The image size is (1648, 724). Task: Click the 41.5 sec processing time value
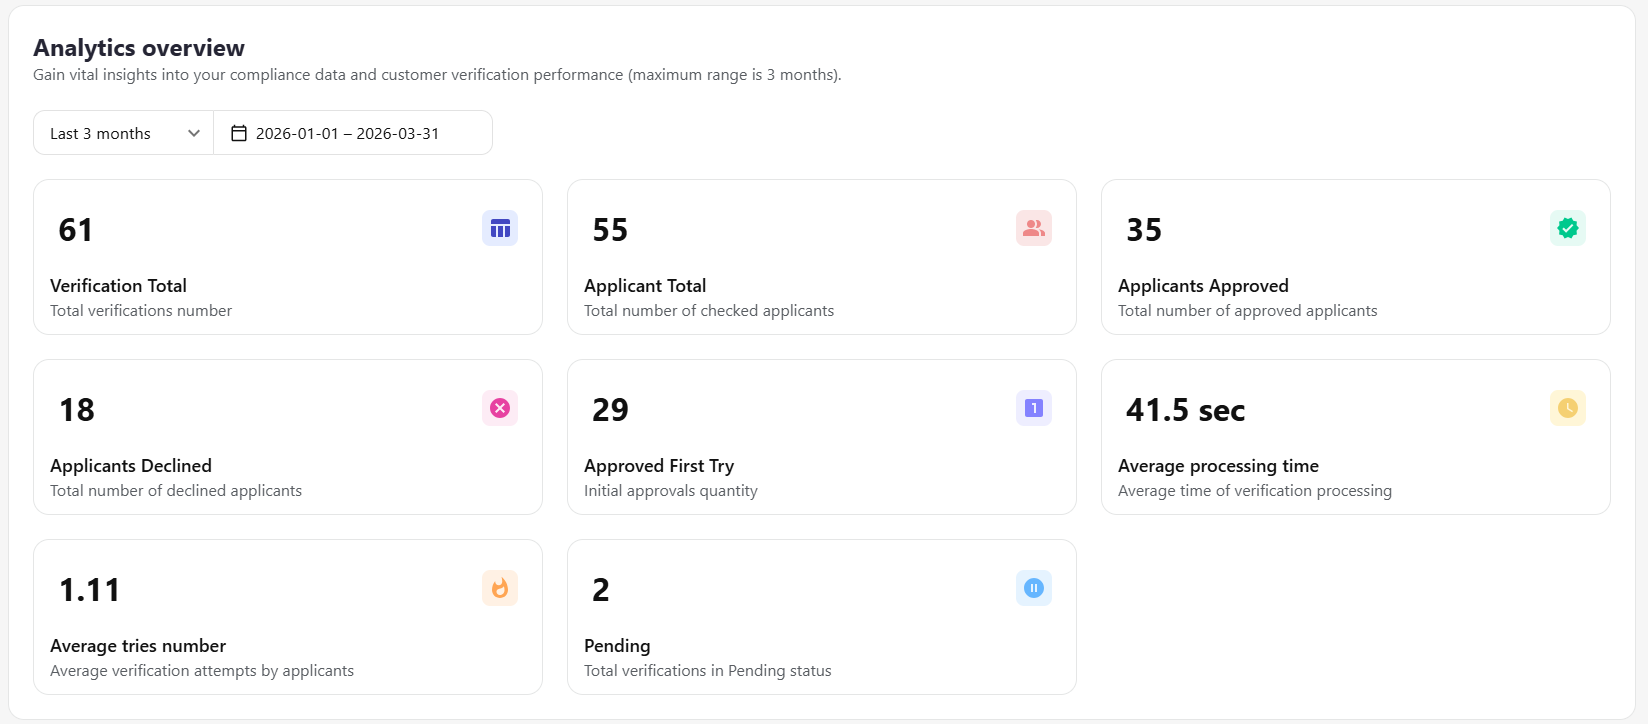(x=1186, y=410)
